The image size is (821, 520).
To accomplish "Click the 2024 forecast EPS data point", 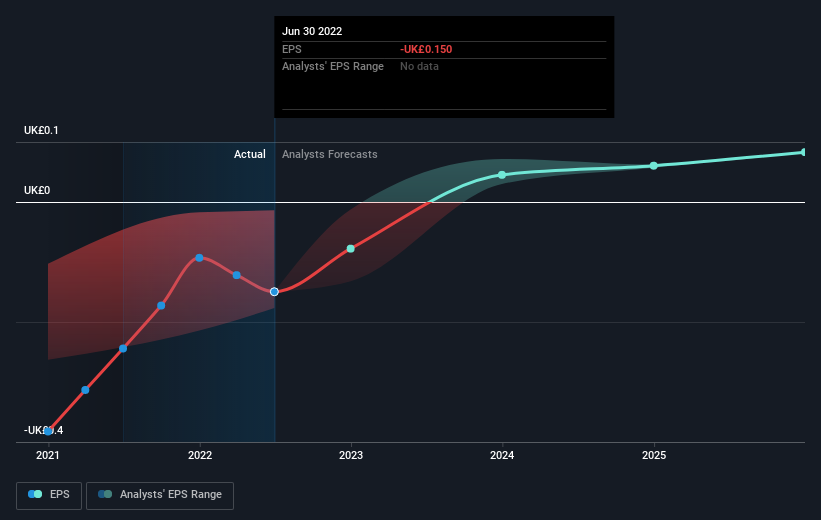I will (x=502, y=175).
